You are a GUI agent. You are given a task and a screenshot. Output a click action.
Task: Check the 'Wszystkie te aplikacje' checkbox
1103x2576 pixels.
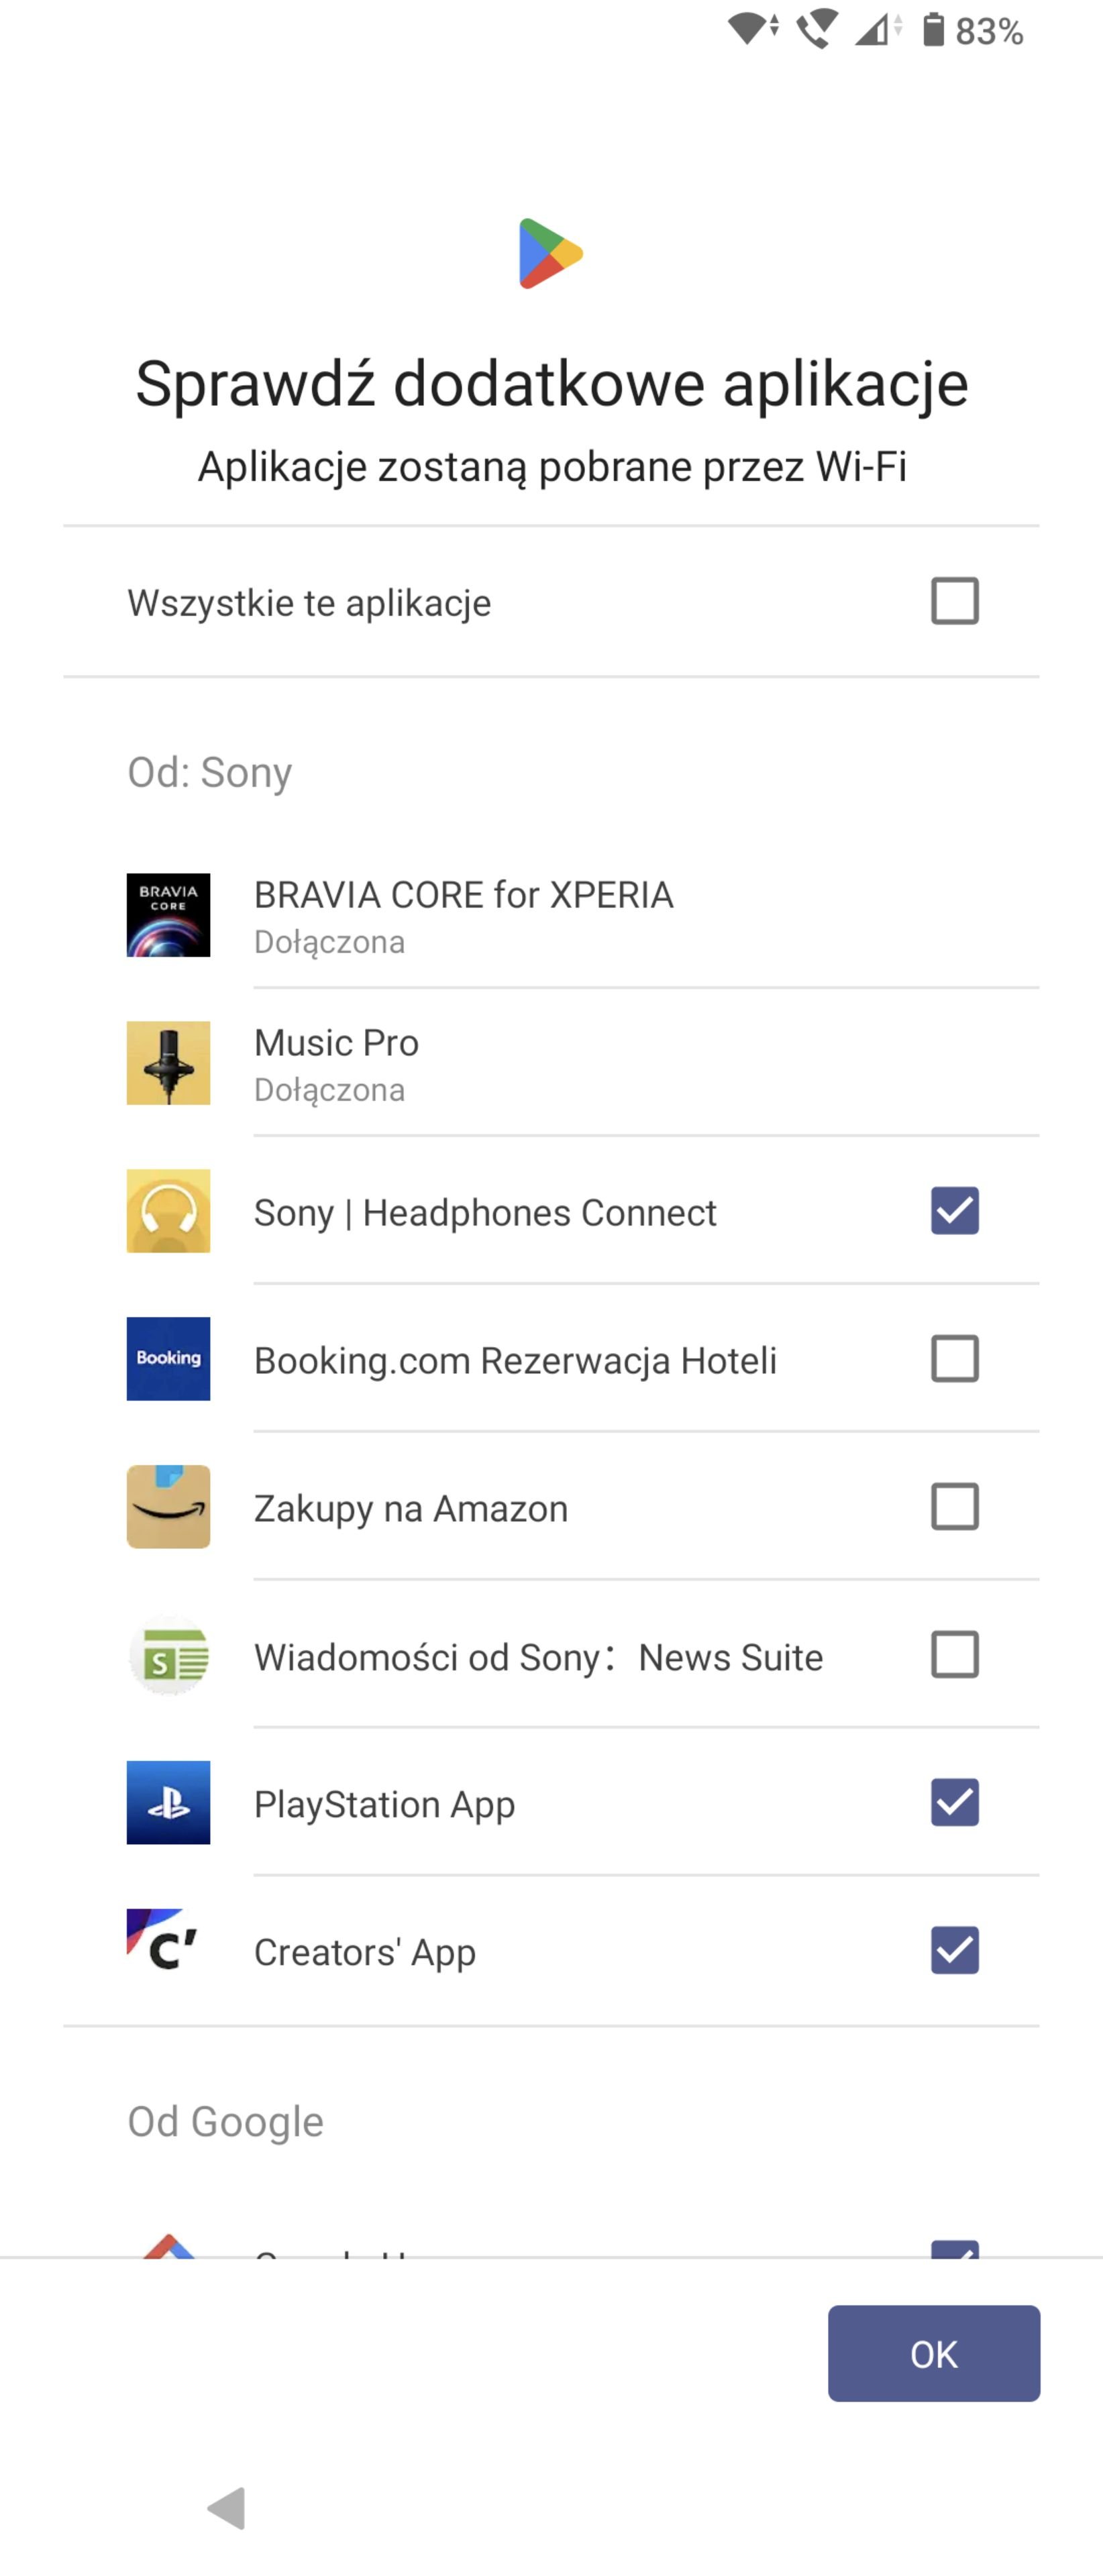coord(954,601)
